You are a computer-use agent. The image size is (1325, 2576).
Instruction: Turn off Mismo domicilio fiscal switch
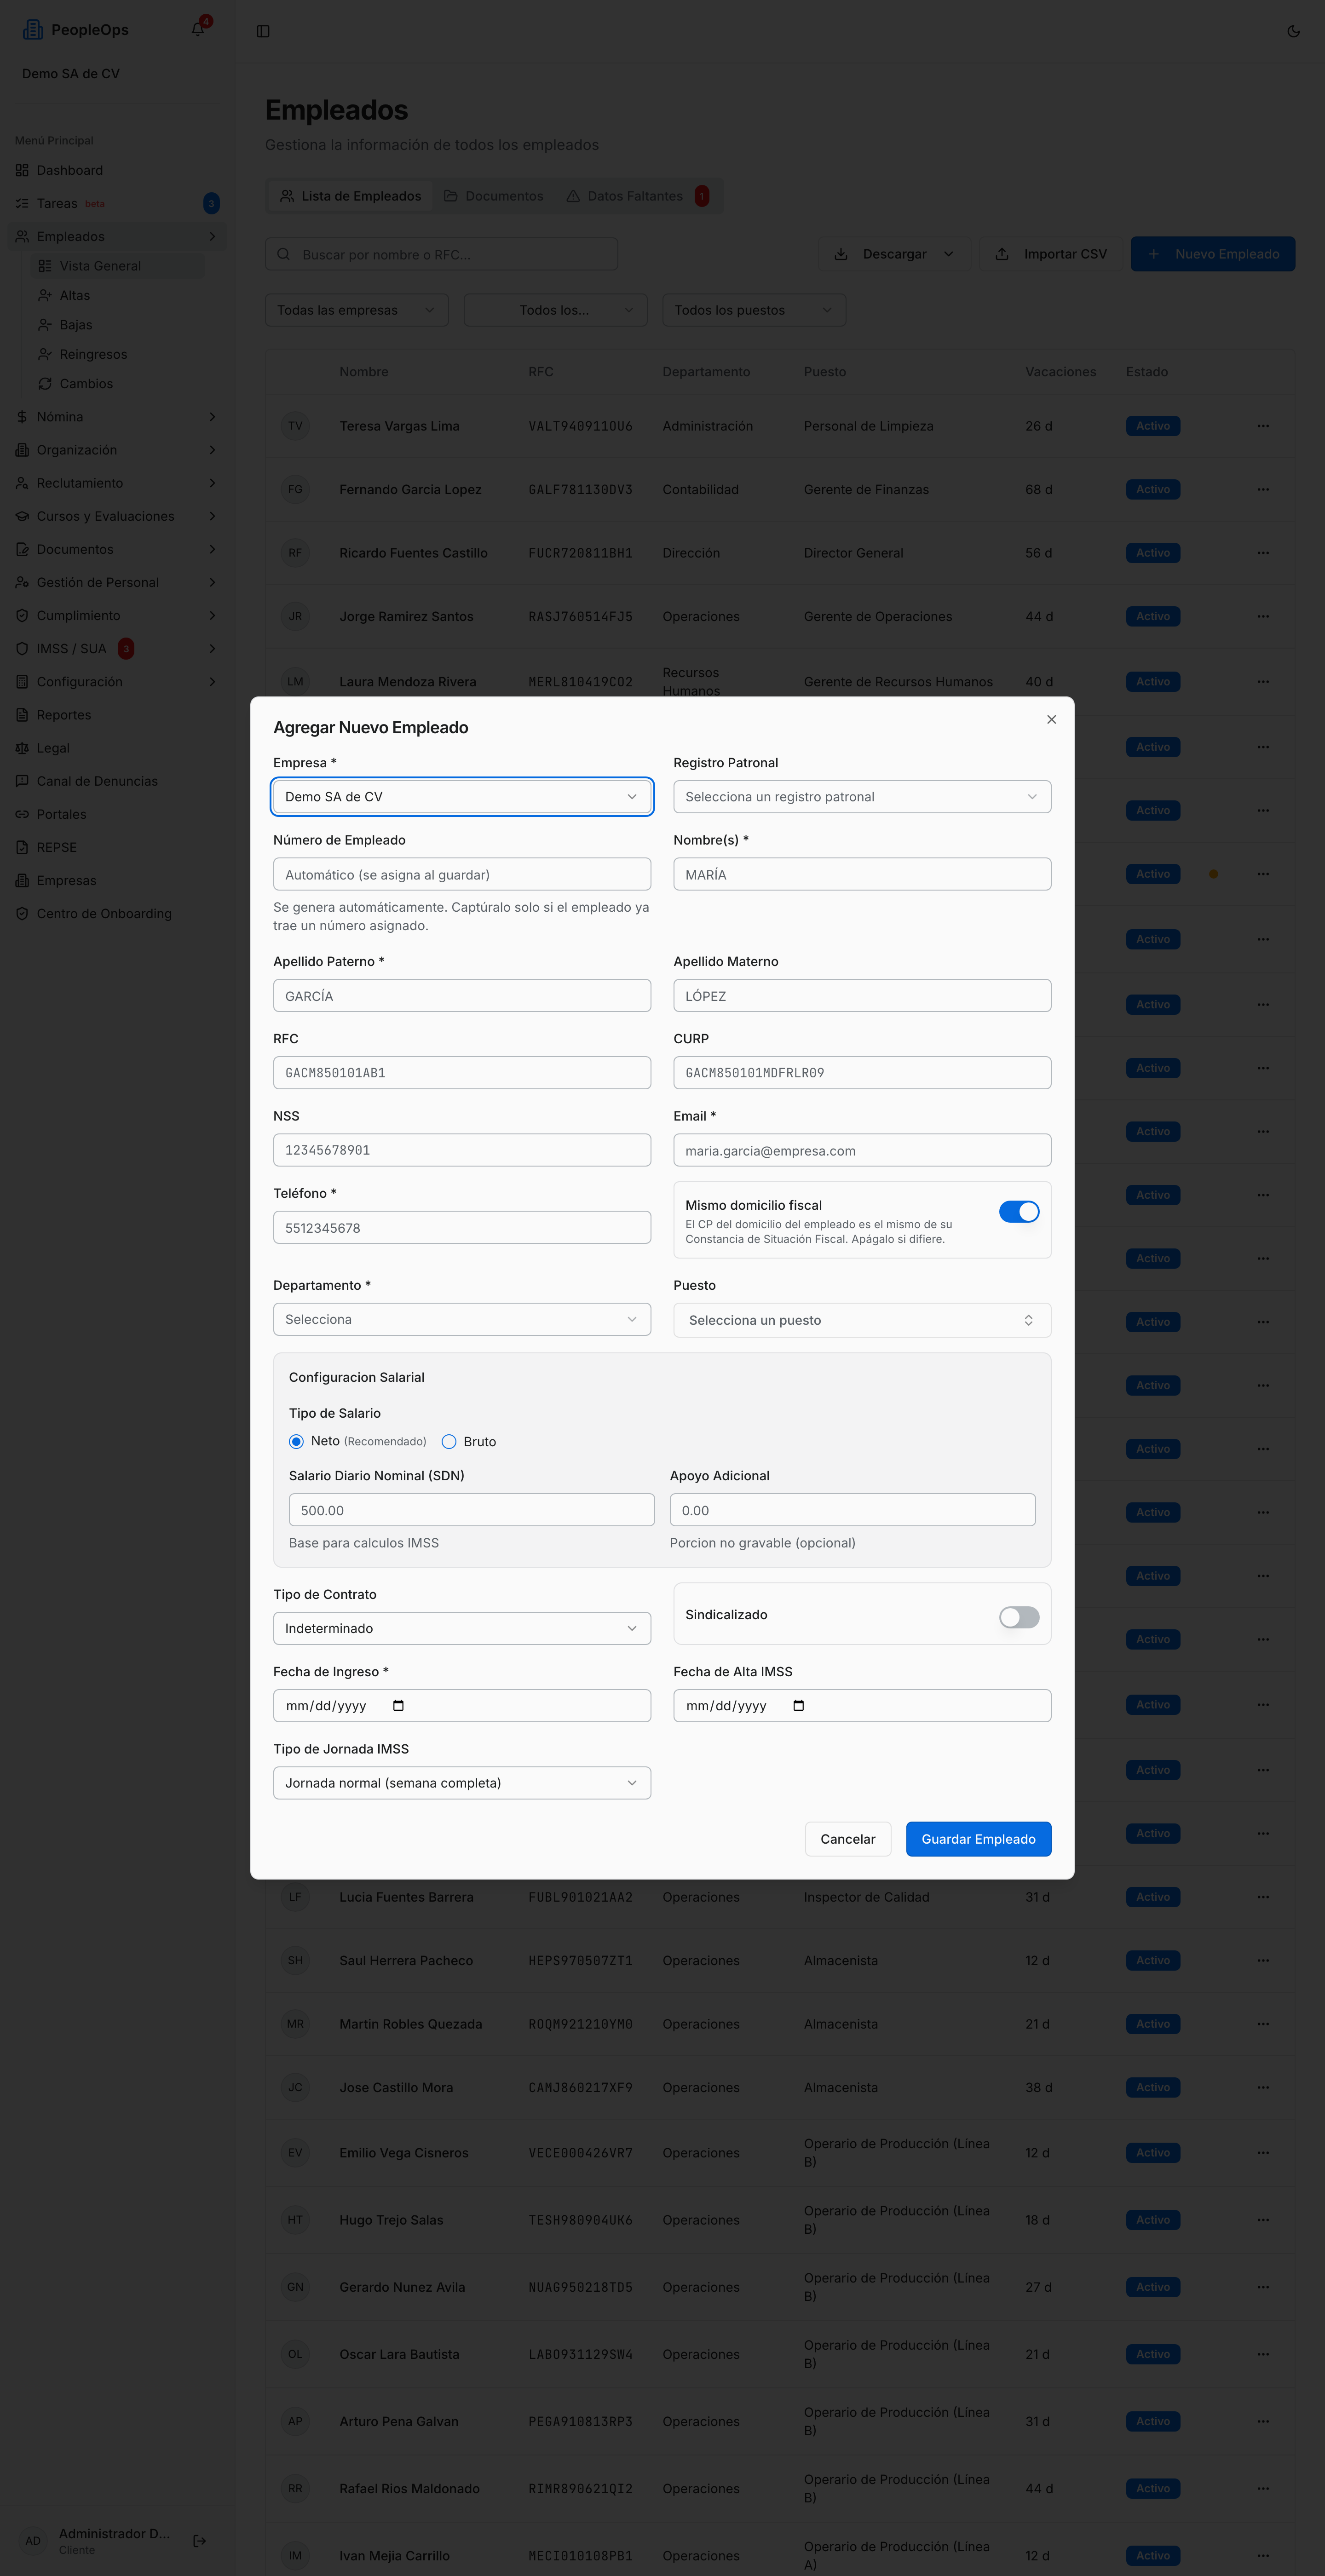click(x=1019, y=1211)
